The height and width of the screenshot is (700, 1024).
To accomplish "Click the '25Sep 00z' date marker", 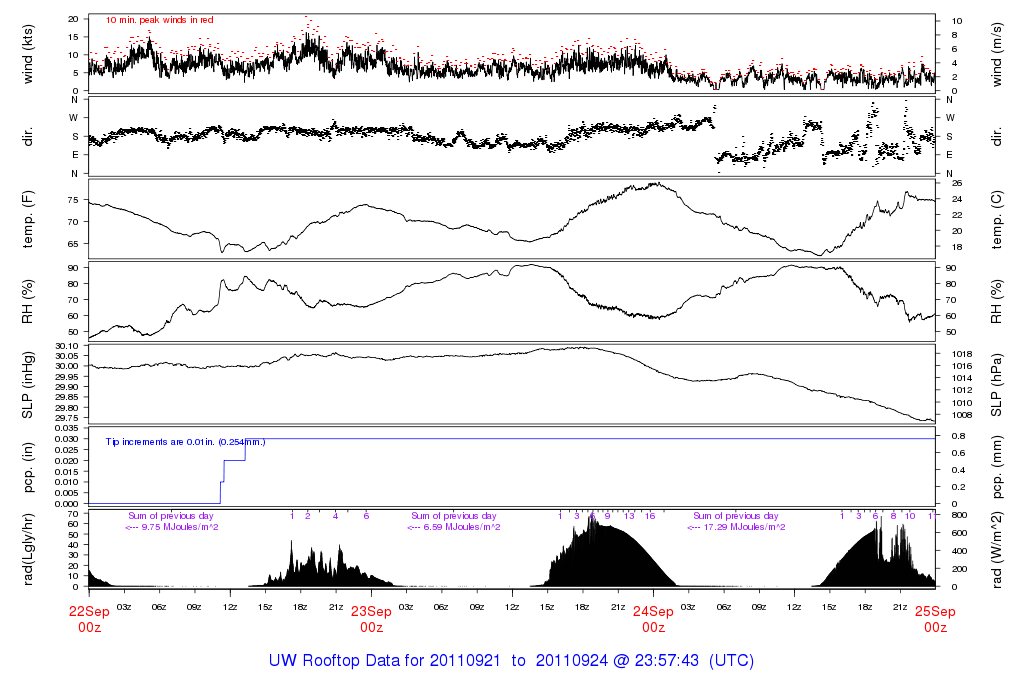I will tap(935, 619).
